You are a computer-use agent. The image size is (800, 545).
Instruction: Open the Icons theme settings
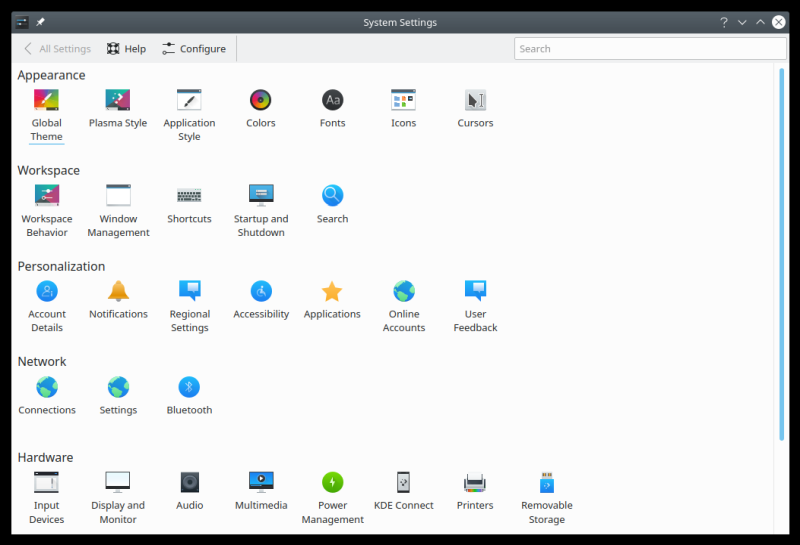(x=404, y=108)
